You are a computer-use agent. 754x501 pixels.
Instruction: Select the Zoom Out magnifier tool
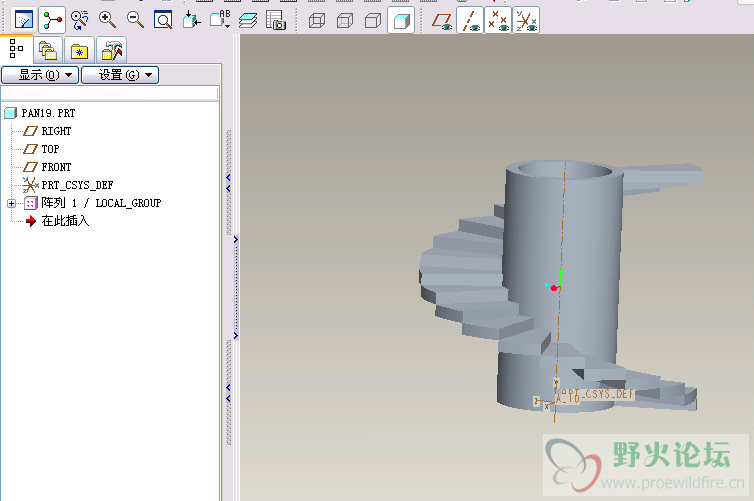coord(135,20)
